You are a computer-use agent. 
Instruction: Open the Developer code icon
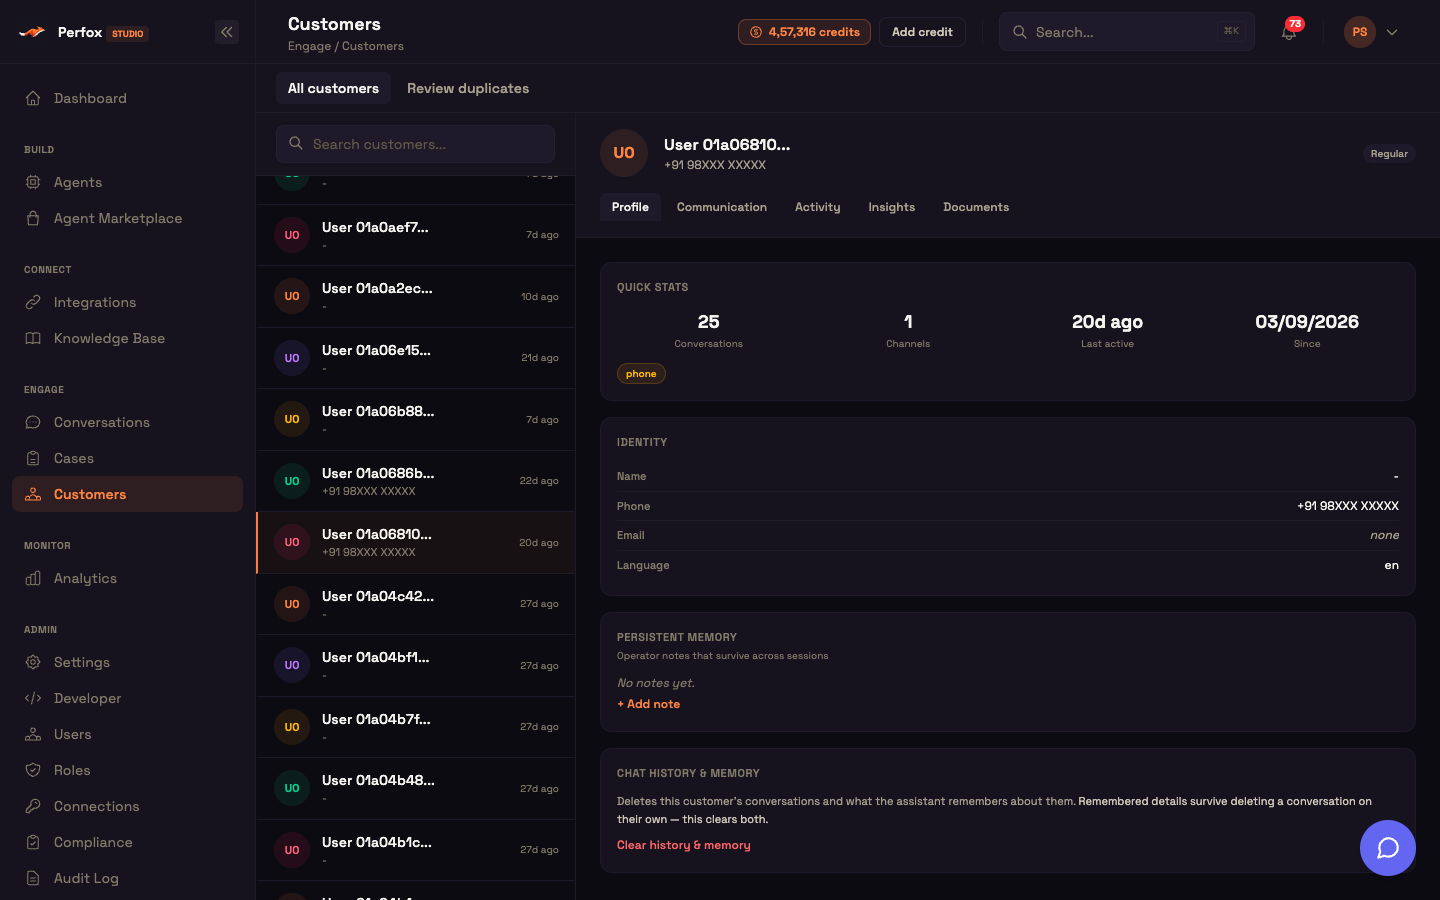point(33,698)
